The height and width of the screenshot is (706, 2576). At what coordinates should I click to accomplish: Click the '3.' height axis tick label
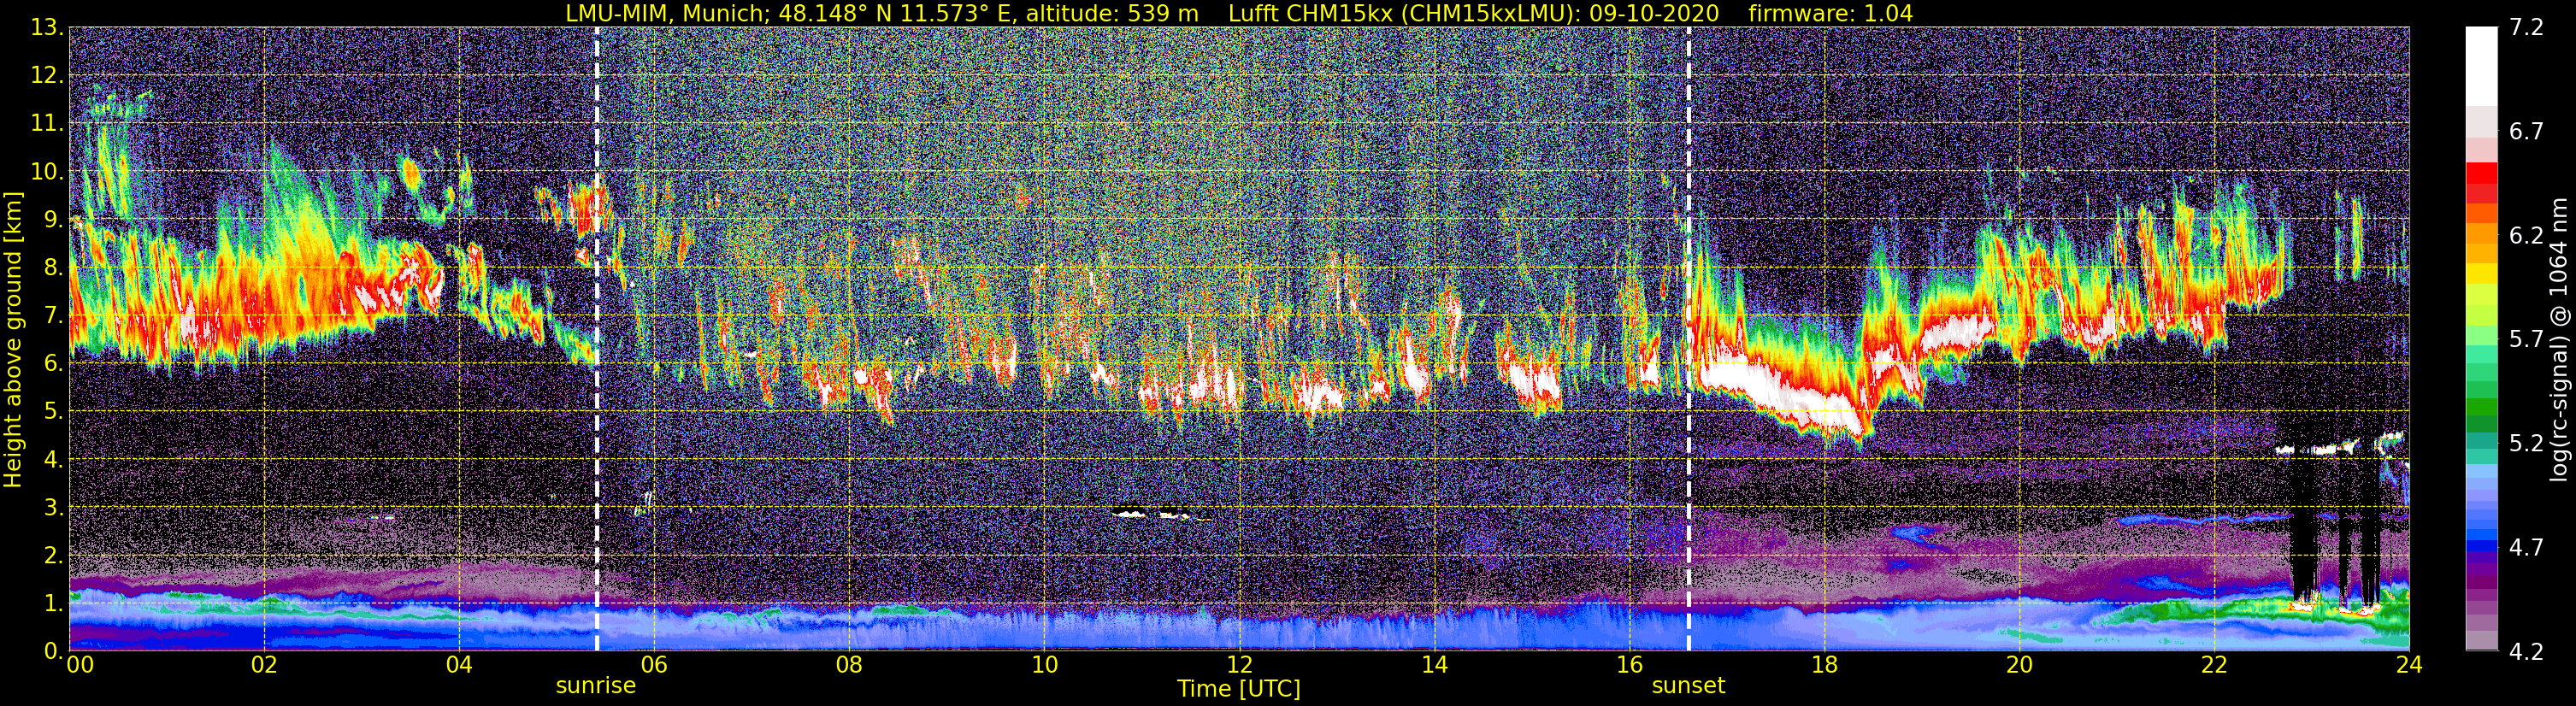click(53, 508)
